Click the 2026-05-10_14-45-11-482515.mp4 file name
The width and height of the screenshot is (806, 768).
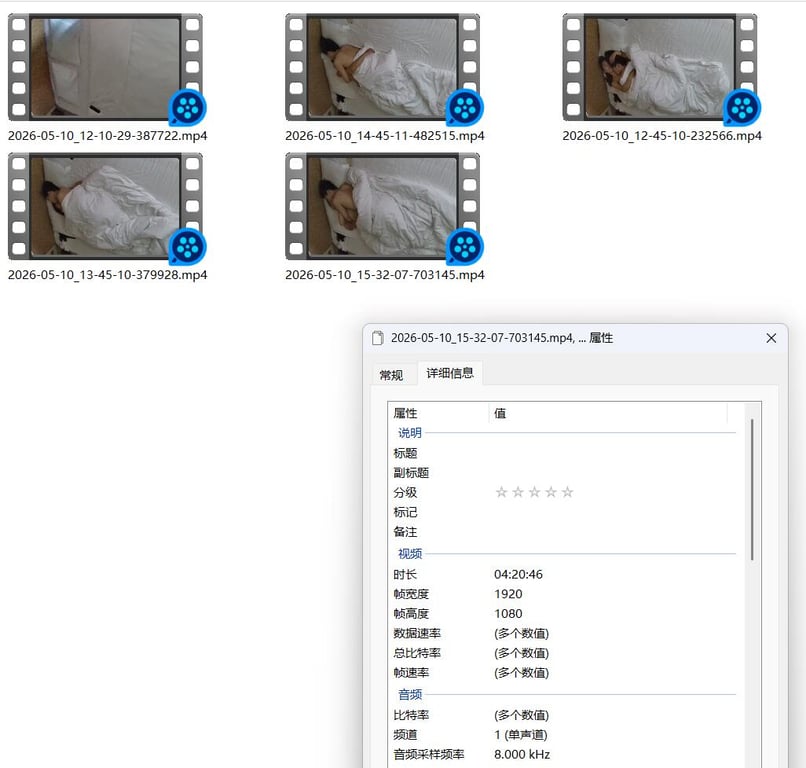coord(384,136)
